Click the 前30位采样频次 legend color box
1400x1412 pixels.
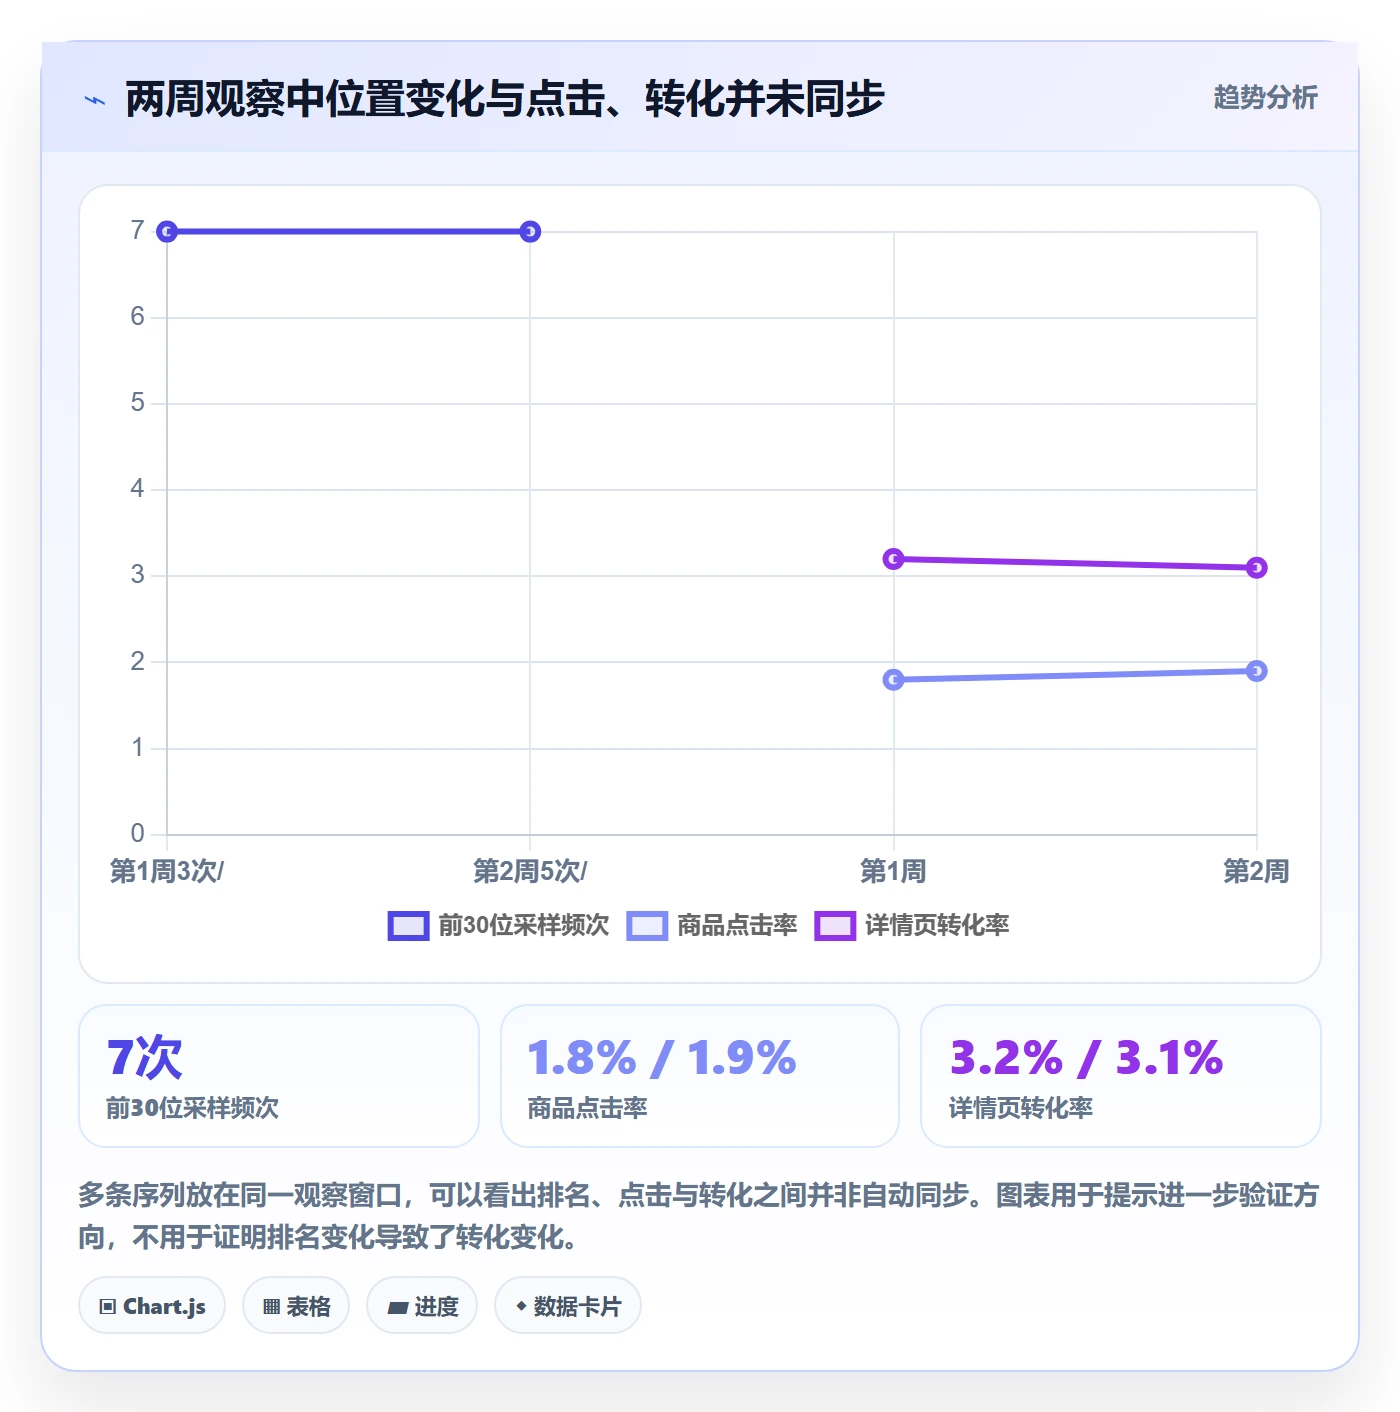pos(408,926)
